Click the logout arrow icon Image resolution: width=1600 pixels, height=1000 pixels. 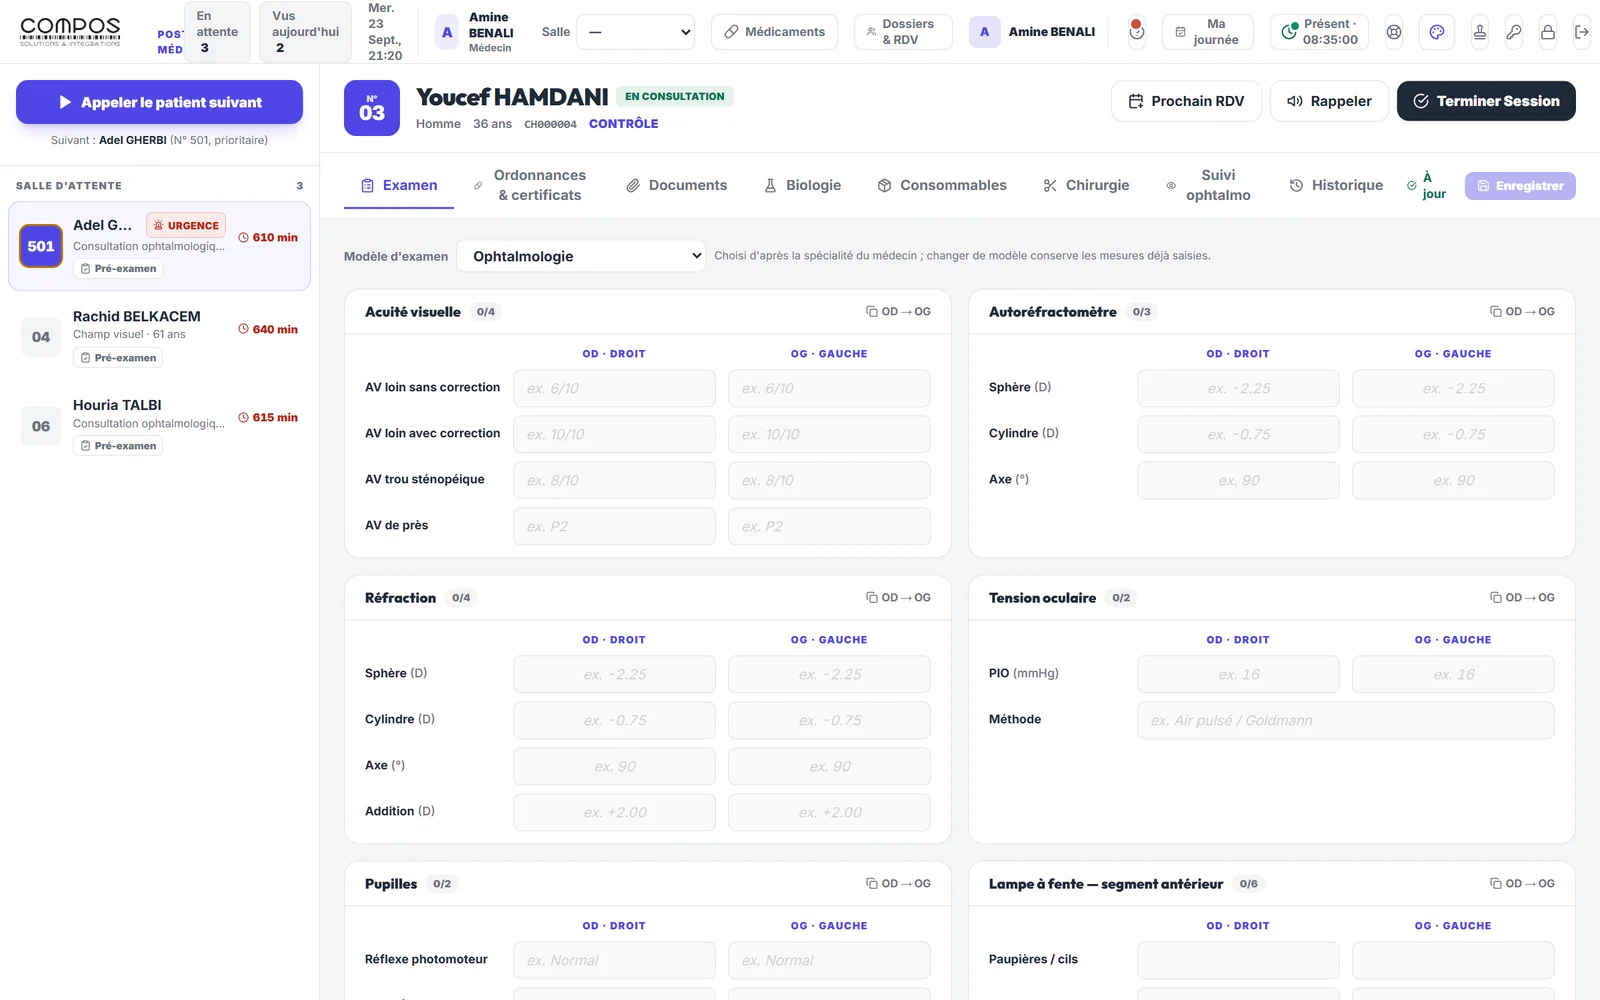(x=1582, y=32)
